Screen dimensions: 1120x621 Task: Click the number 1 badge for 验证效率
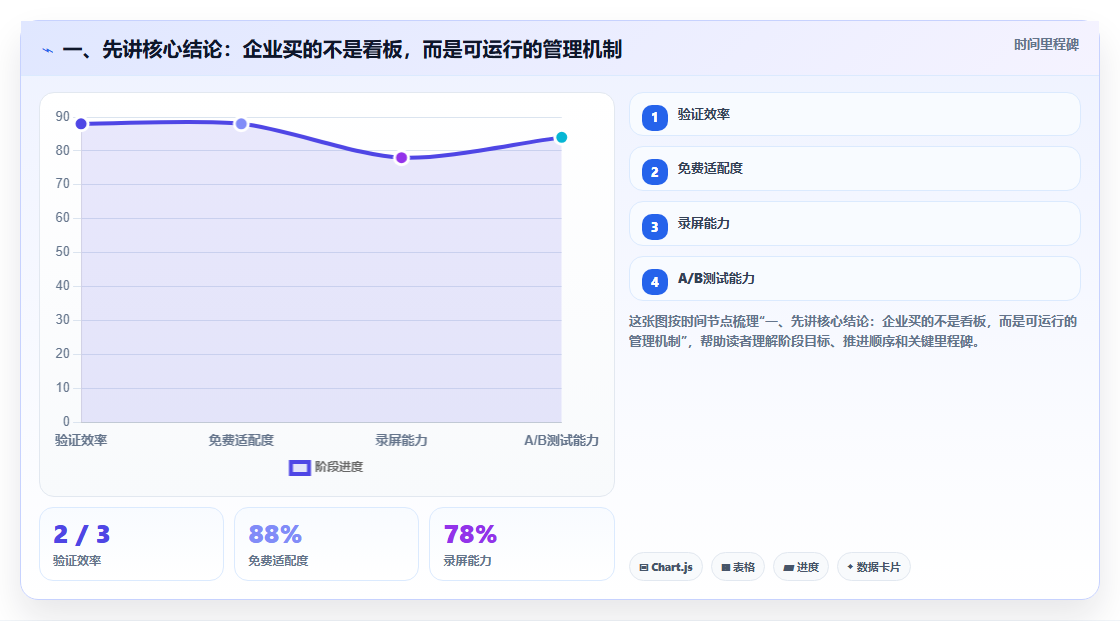(x=654, y=118)
